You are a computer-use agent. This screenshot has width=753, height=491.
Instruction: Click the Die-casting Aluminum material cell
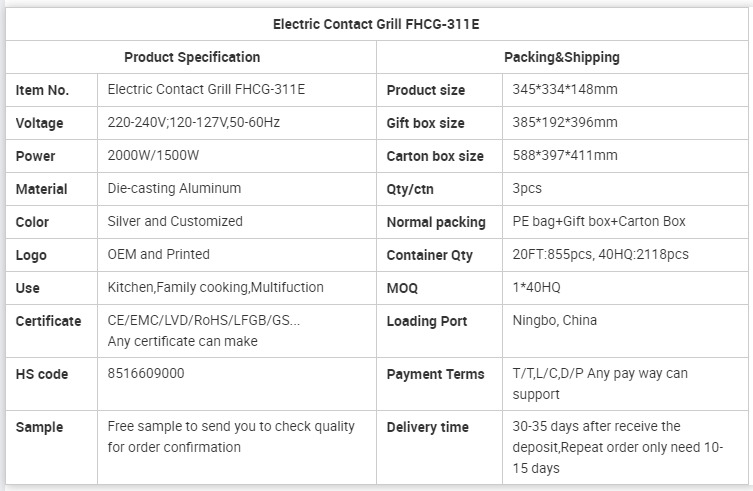pyautogui.click(x=237, y=189)
